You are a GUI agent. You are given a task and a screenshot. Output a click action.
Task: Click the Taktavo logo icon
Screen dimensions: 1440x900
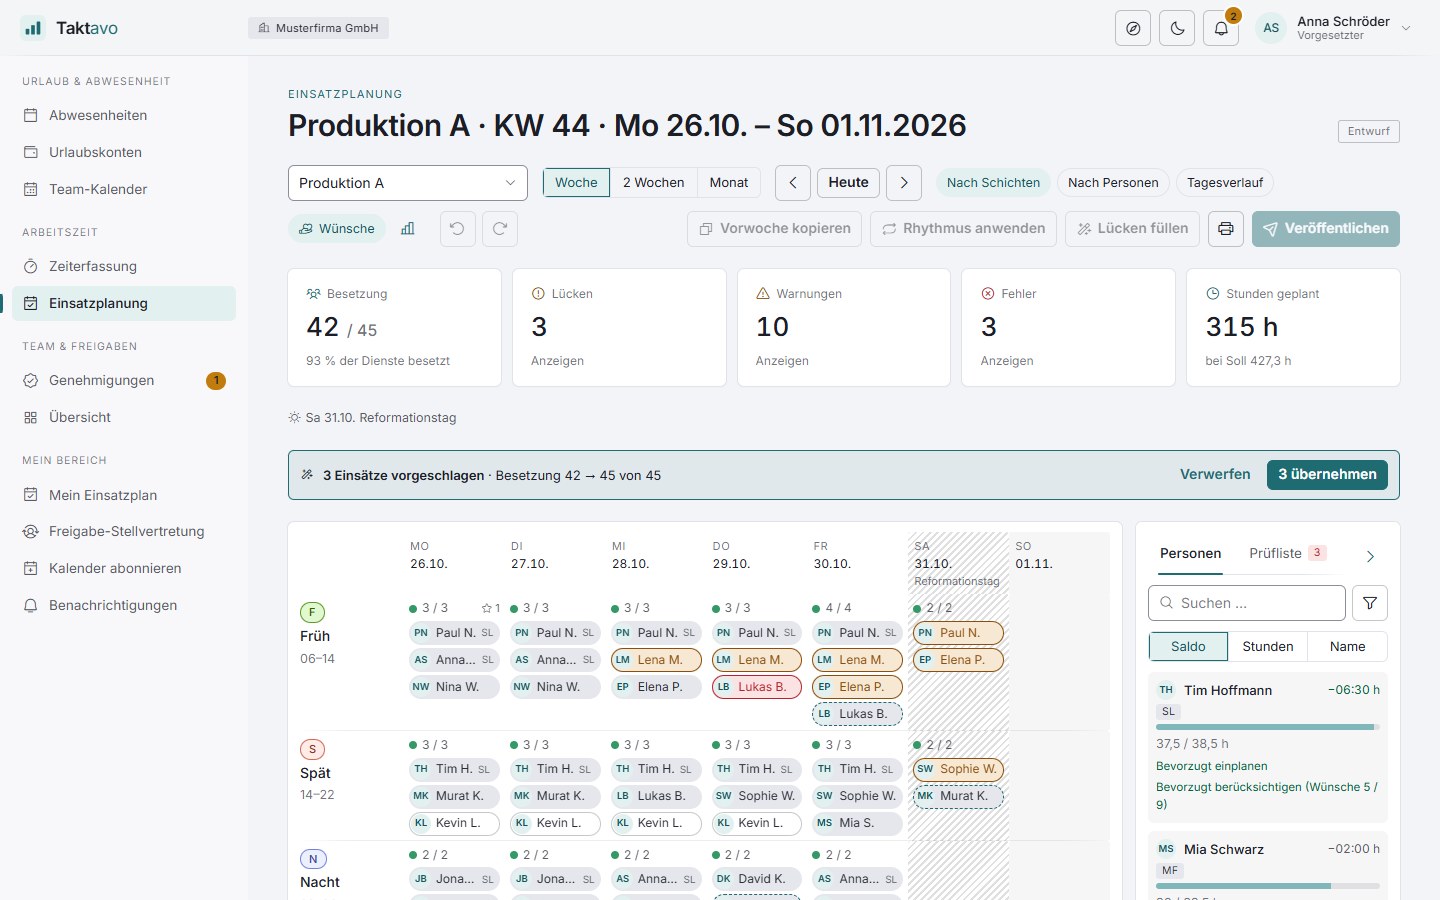click(33, 28)
